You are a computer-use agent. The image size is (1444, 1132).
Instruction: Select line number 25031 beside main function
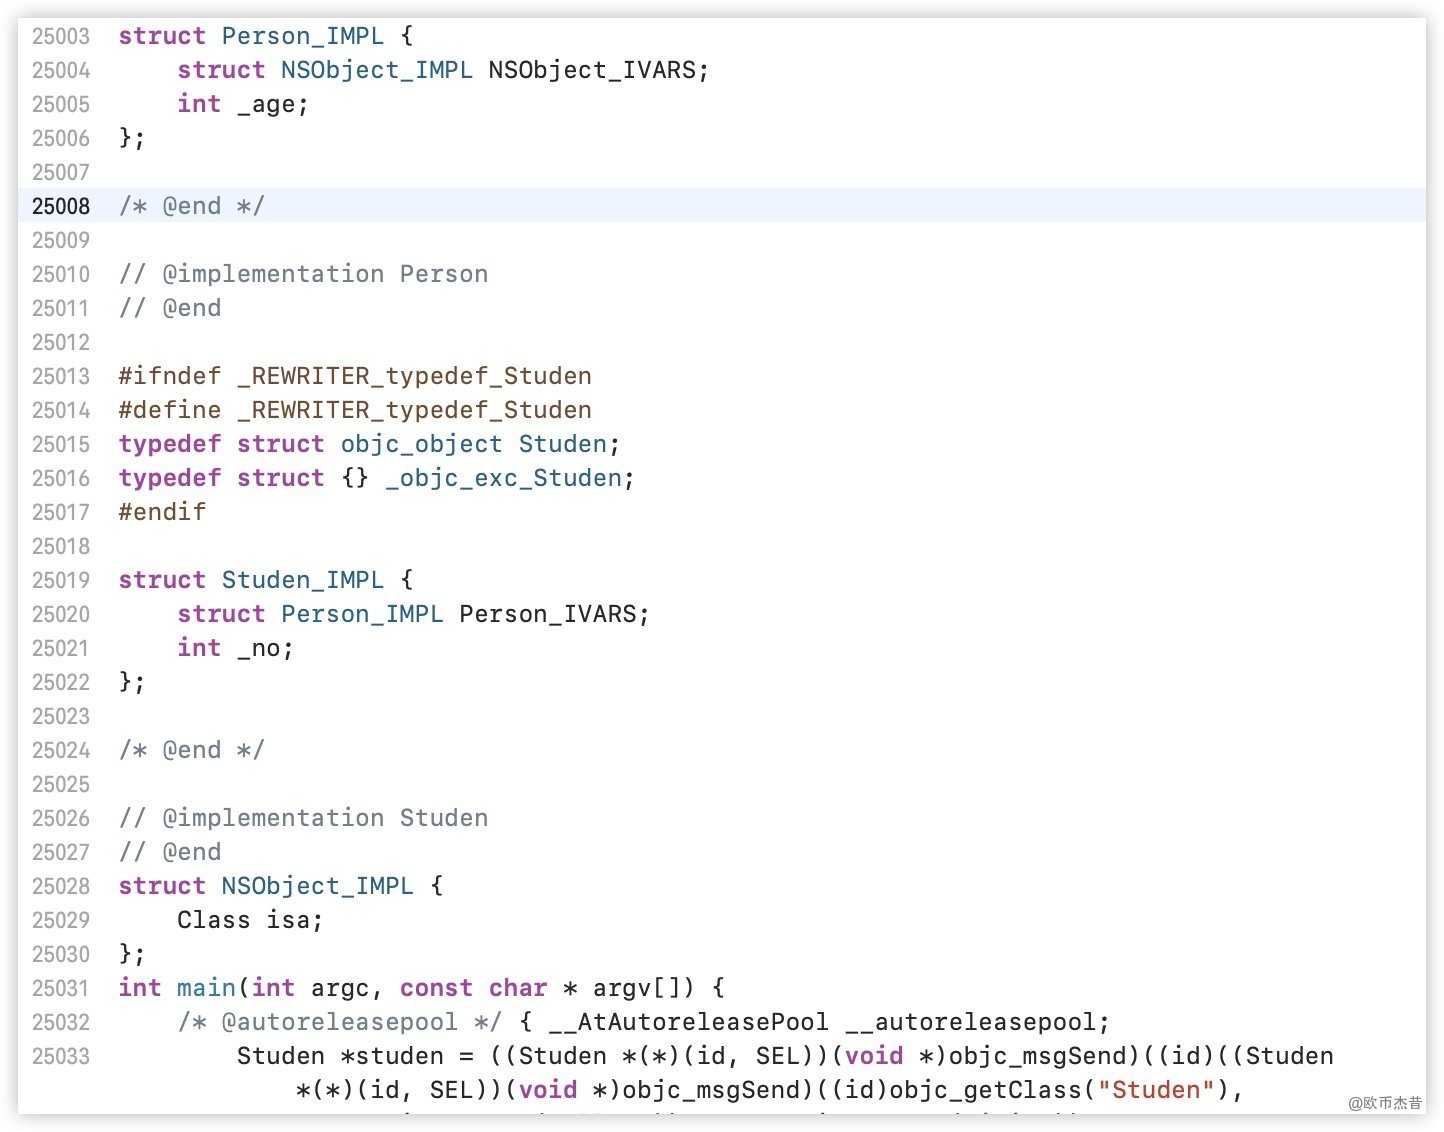click(60, 988)
